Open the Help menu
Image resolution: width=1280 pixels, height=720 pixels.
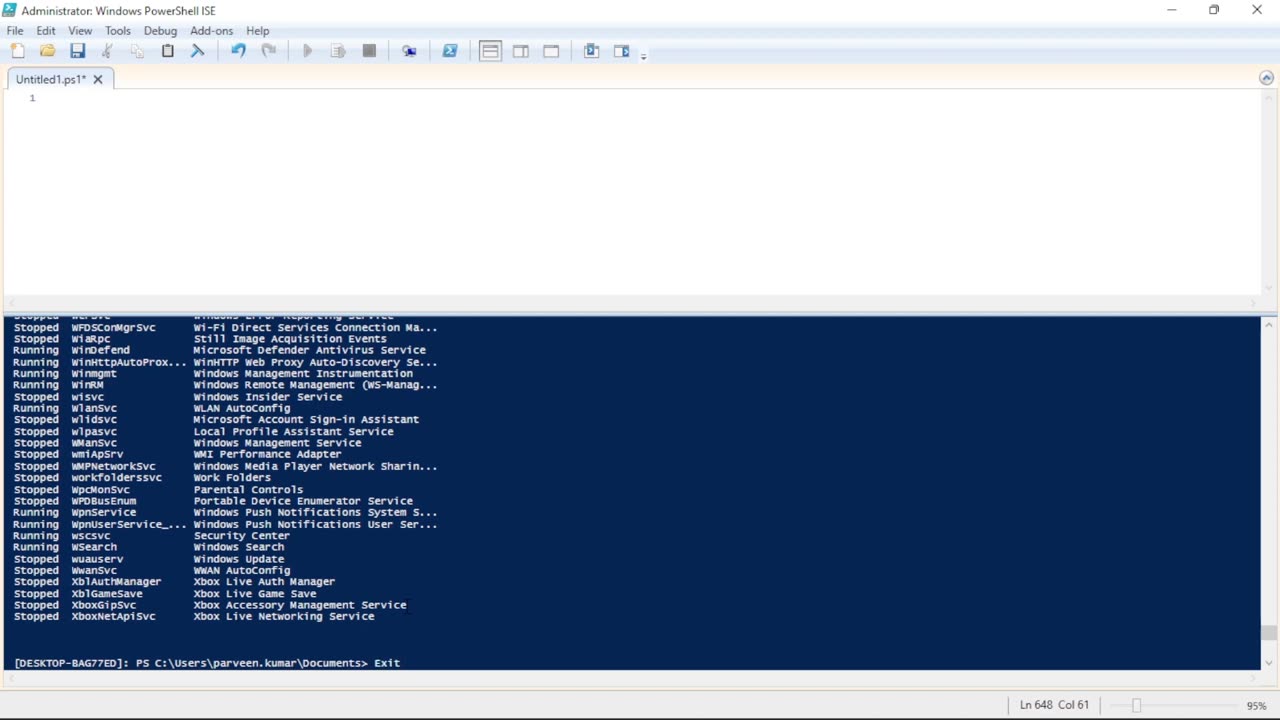coord(258,31)
